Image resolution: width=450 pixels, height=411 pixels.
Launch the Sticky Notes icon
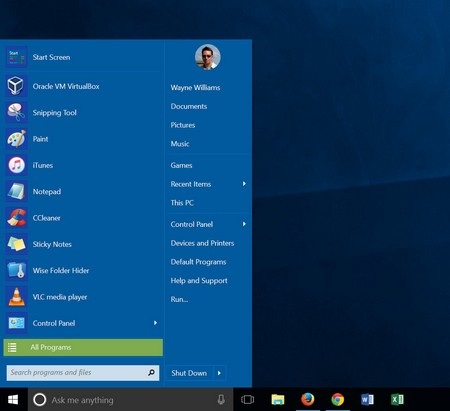pos(16,244)
